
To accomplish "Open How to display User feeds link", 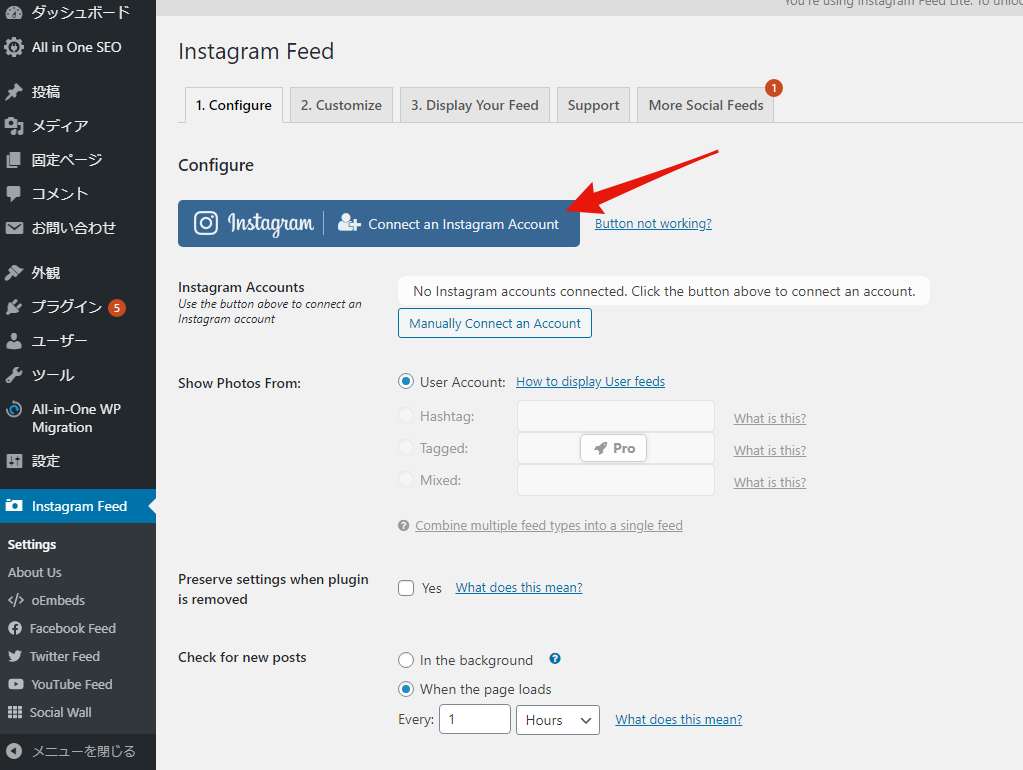I will coord(590,381).
